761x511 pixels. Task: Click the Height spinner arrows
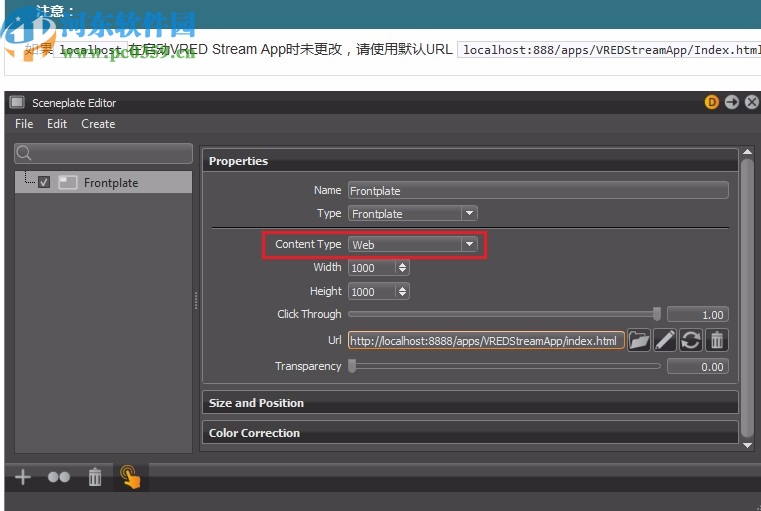(x=402, y=292)
